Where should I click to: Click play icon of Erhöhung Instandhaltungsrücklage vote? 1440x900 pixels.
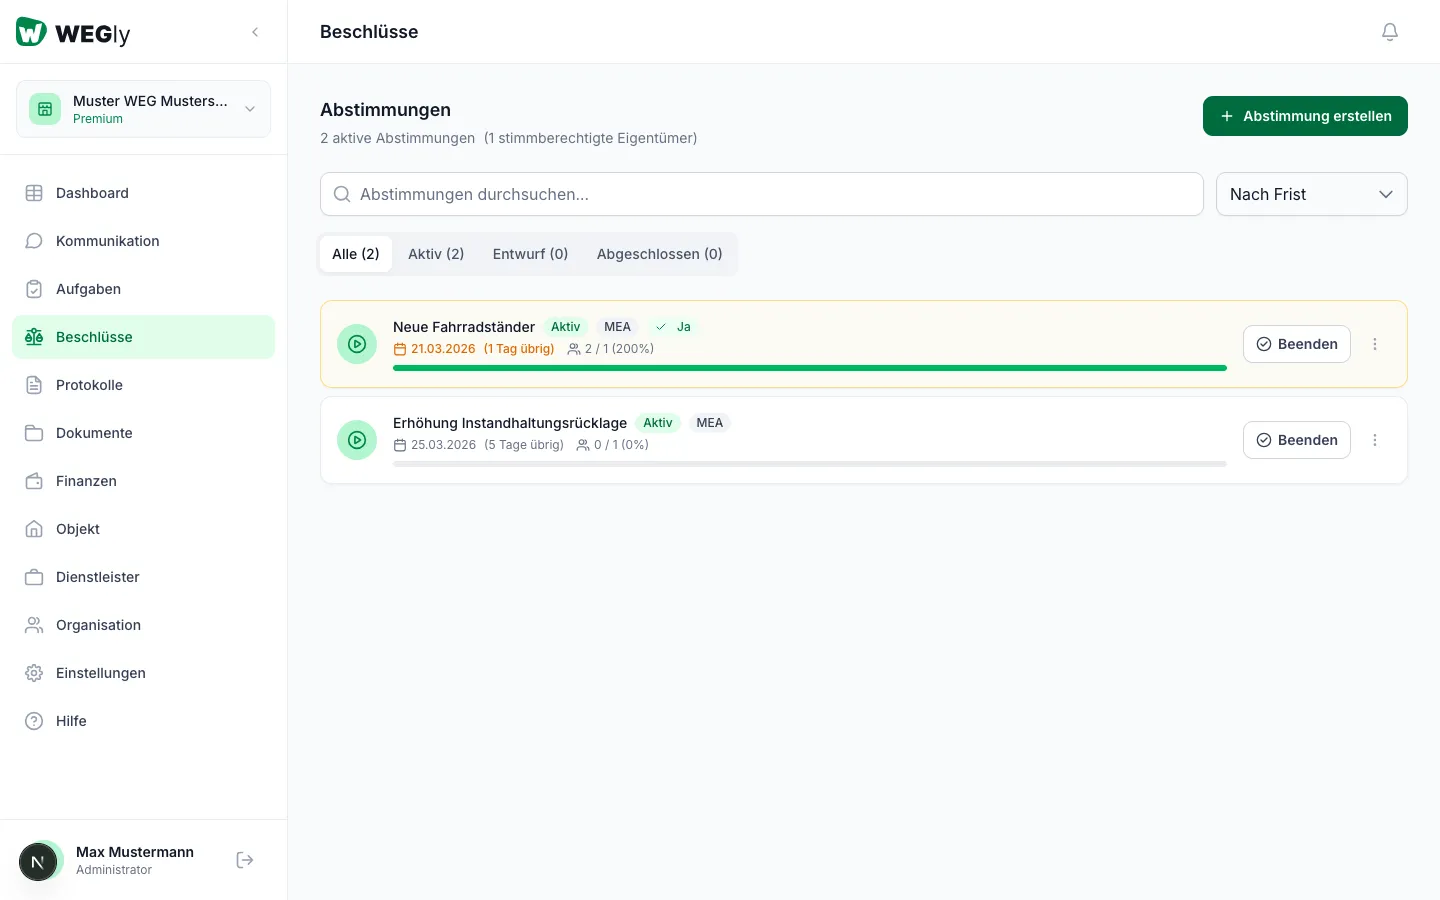357,440
